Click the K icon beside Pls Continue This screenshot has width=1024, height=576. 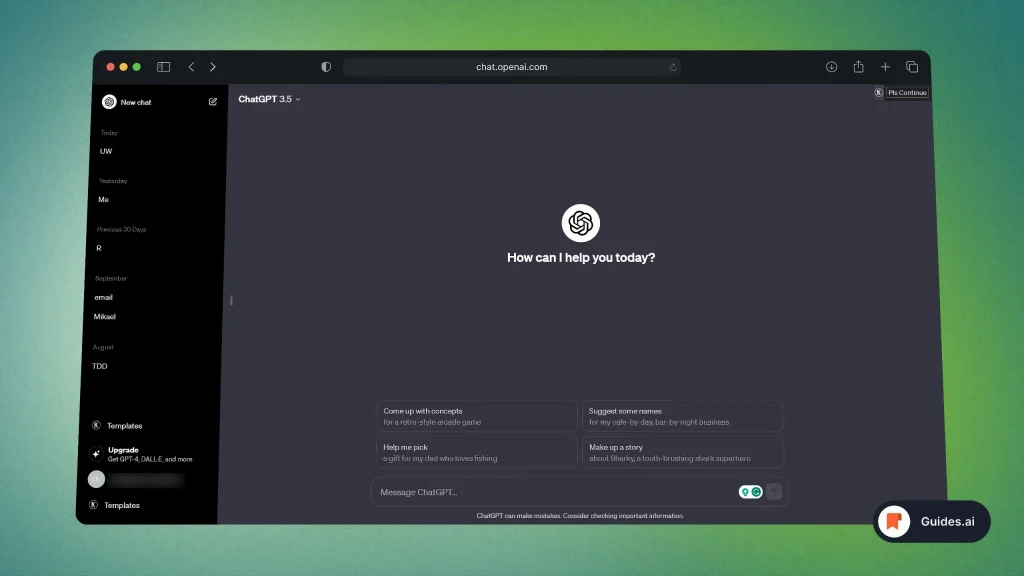coord(878,93)
